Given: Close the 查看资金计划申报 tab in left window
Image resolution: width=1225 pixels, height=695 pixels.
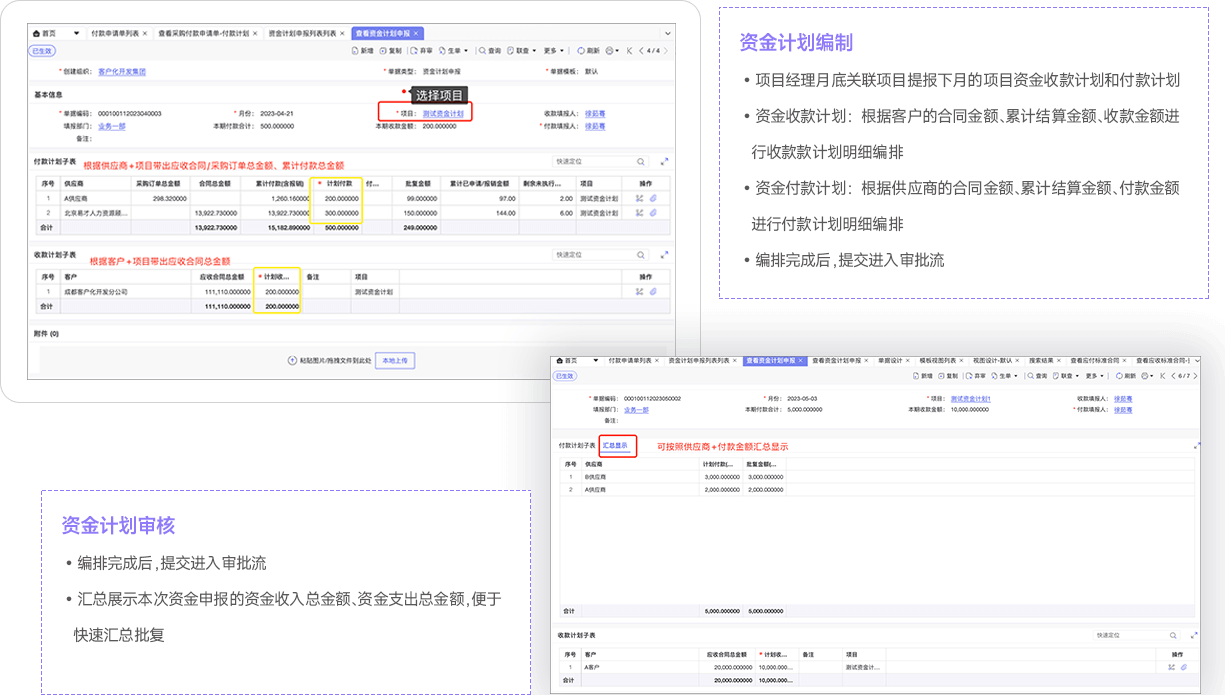Looking at the screenshot, I should 418,33.
